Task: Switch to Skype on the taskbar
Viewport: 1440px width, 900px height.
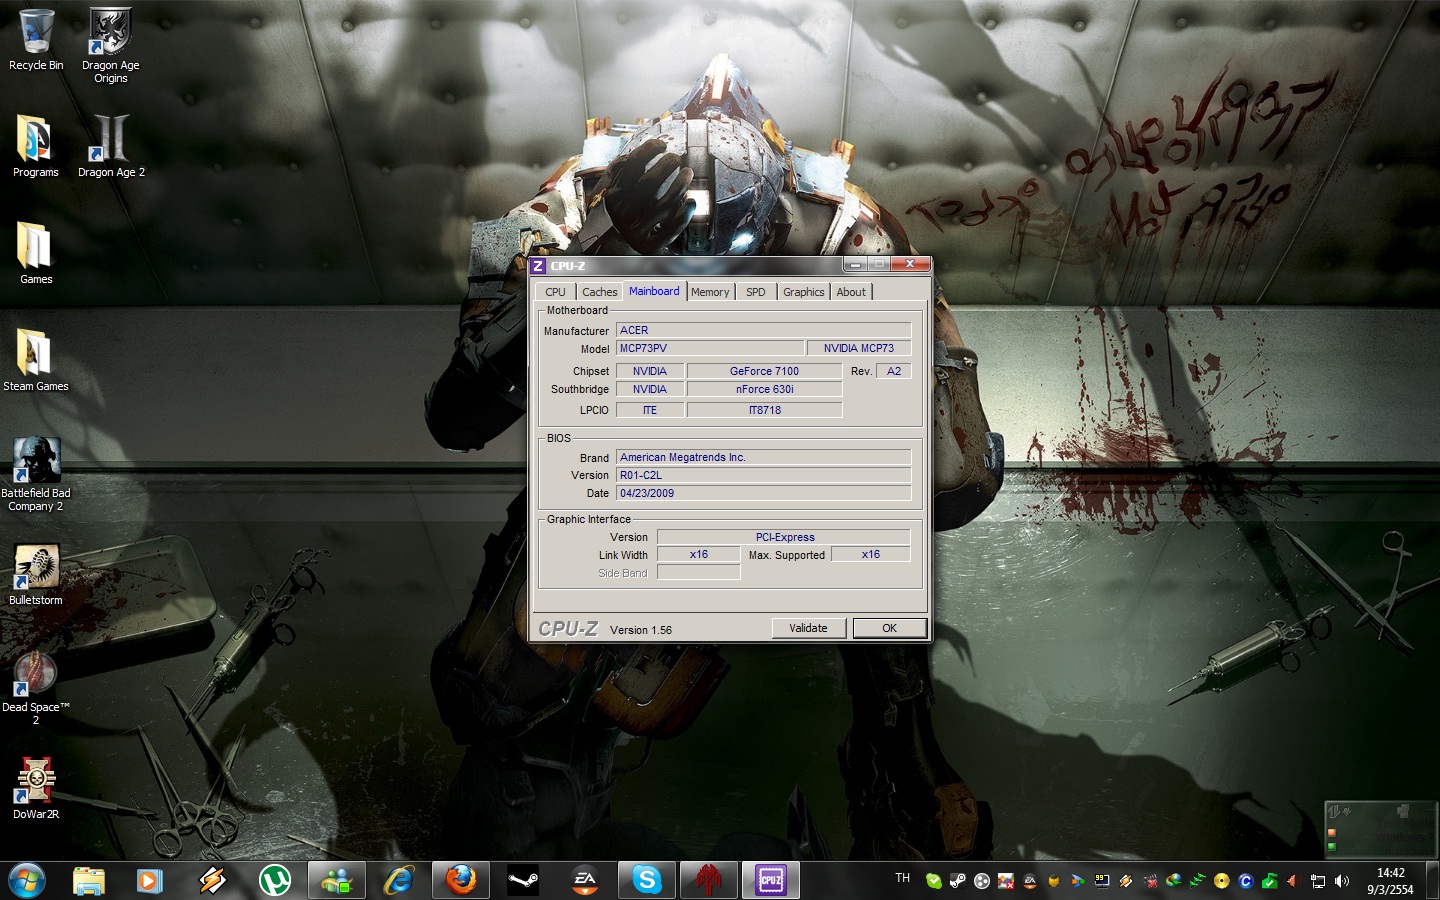Action: pos(647,880)
